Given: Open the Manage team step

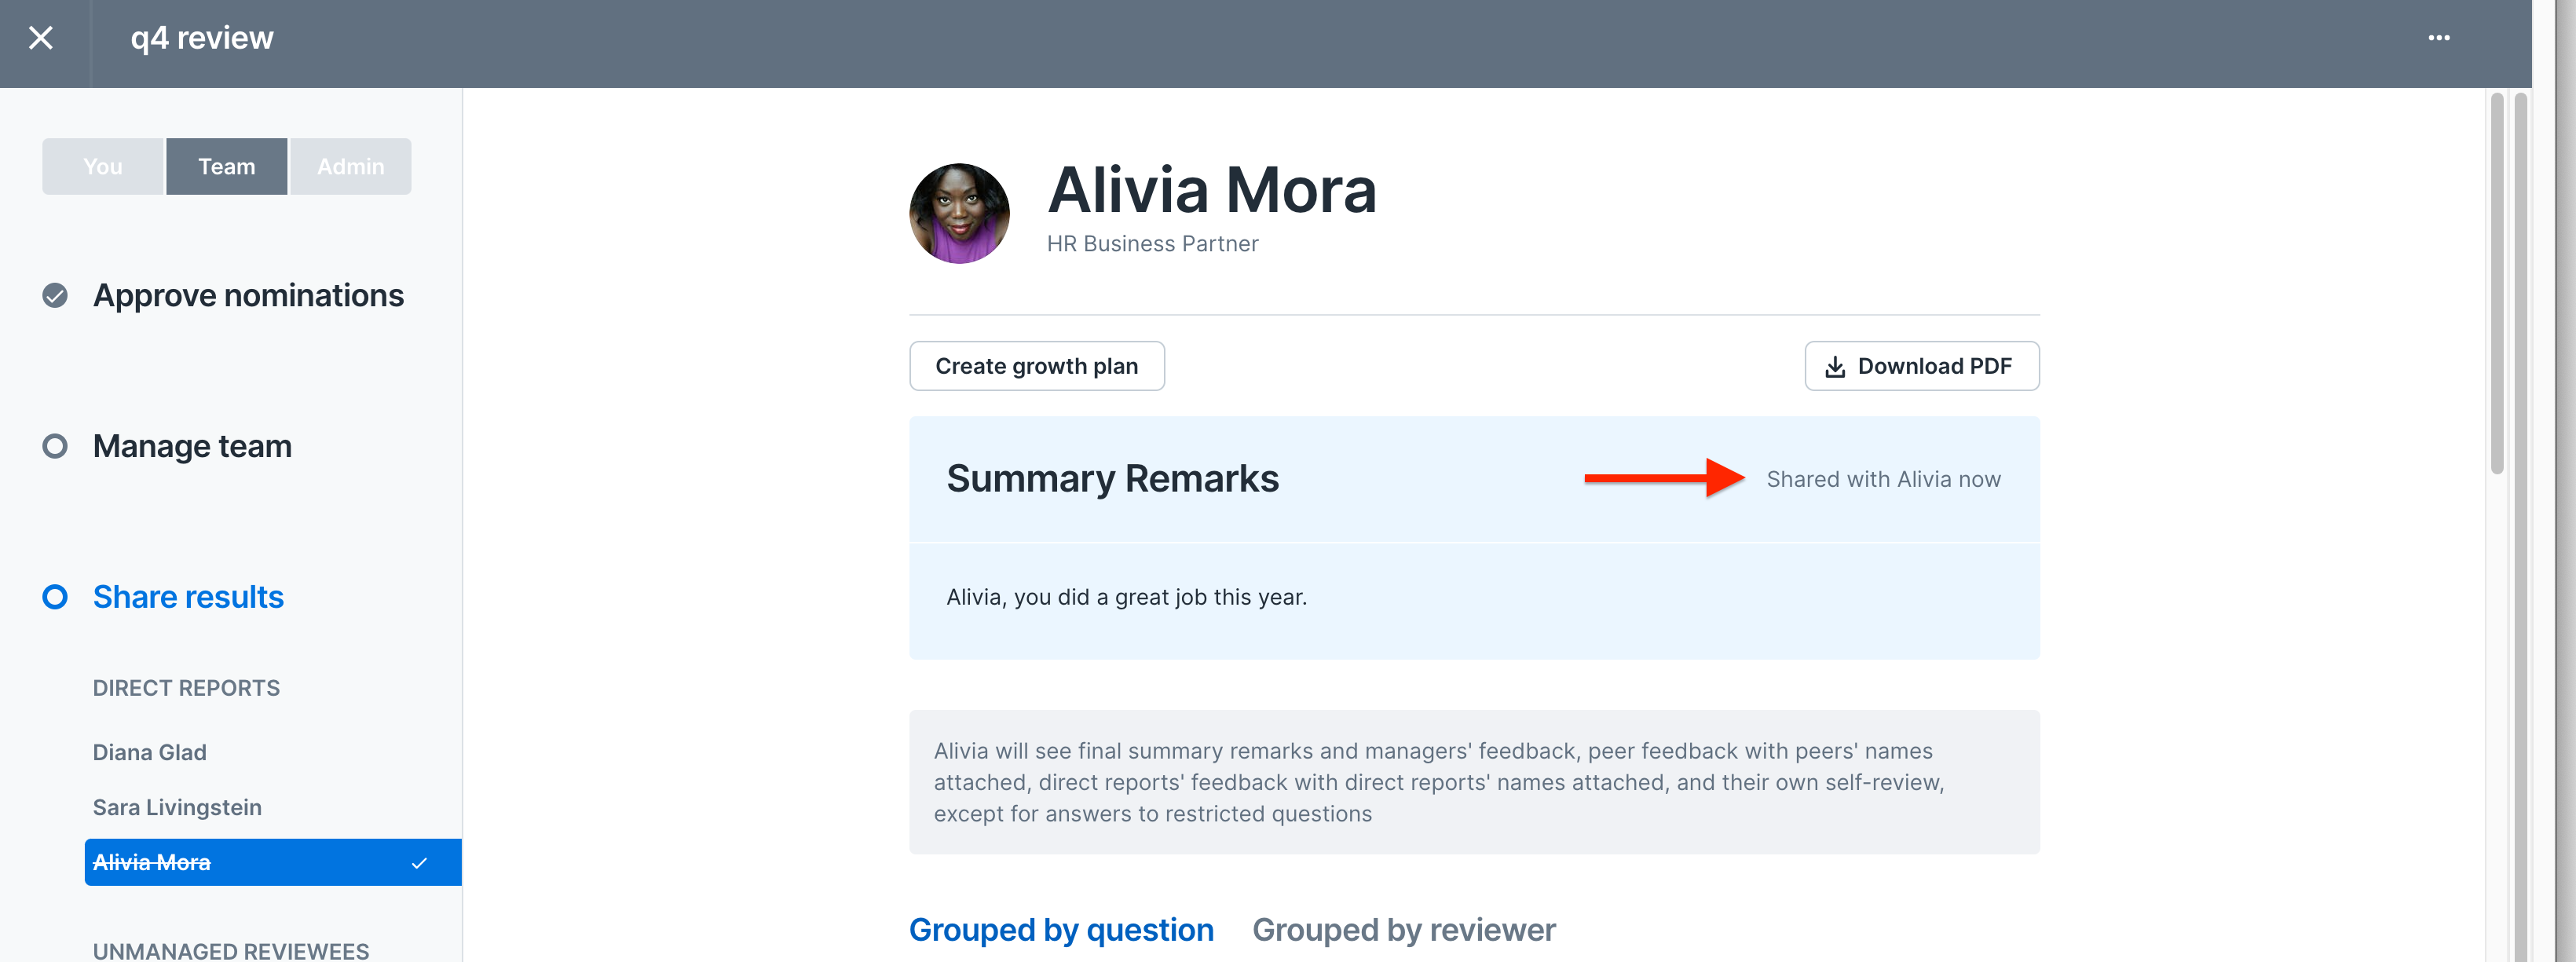Looking at the screenshot, I should pyautogui.click(x=192, y=446).
